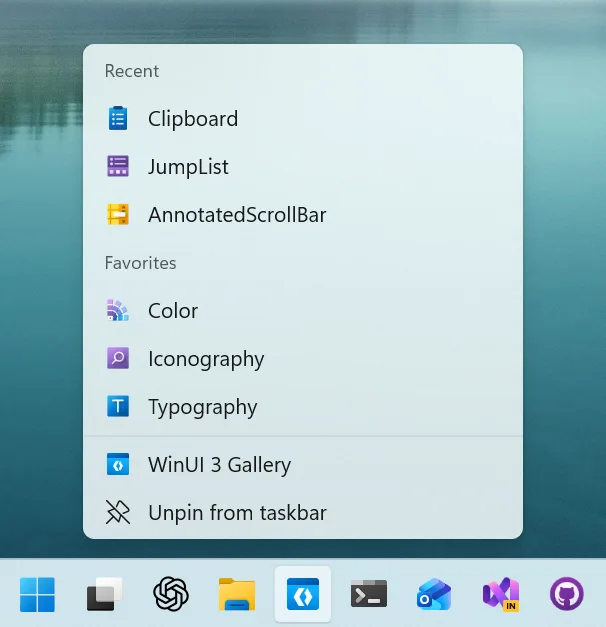Click the crossed-out pin icon
Viewport: 606px width, 627px height.
118,513
